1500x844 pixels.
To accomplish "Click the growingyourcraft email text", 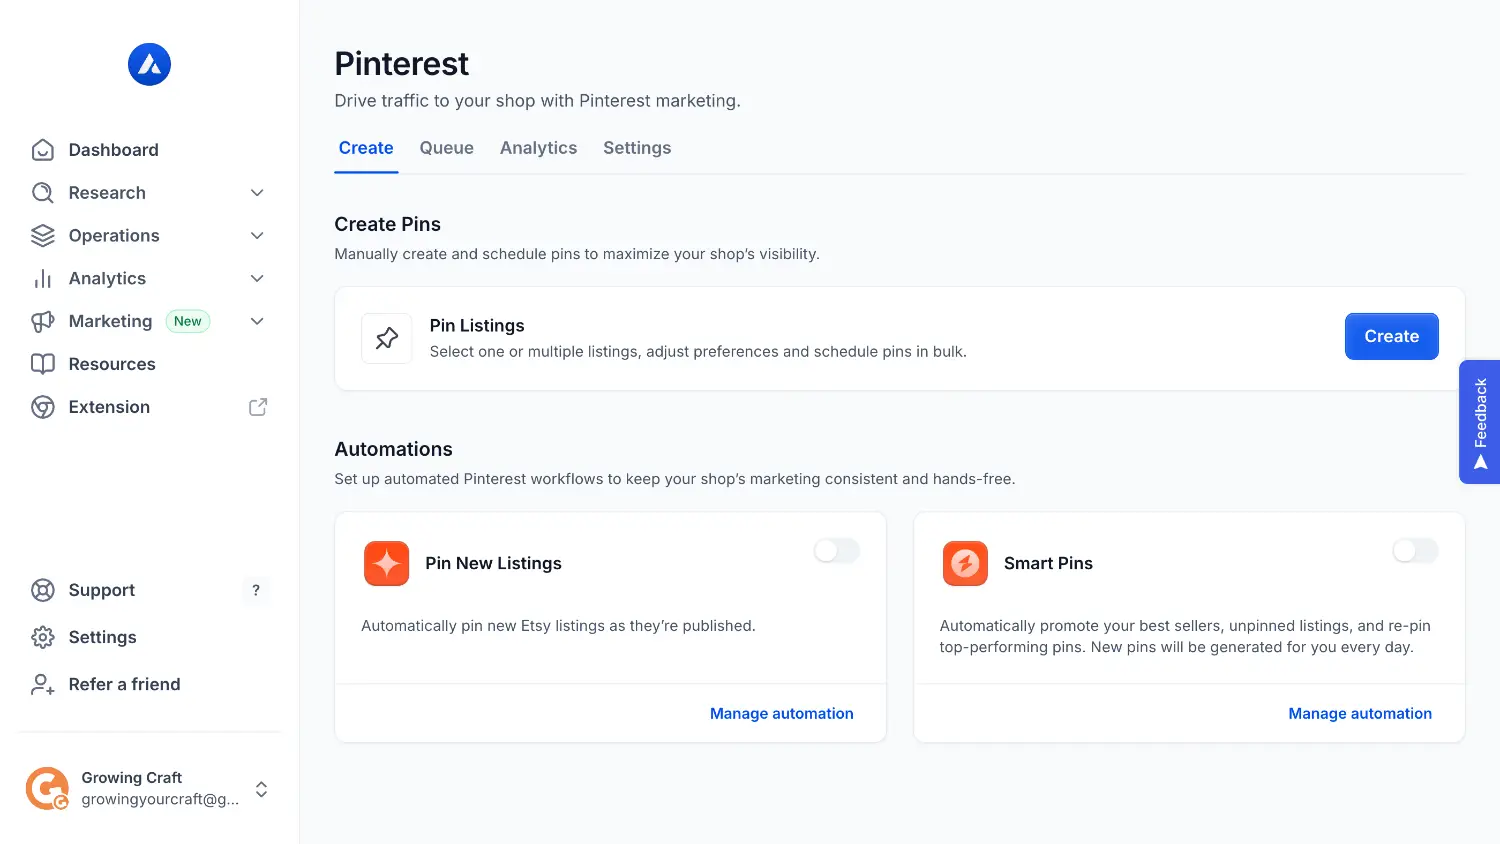I will click(160, 799).
